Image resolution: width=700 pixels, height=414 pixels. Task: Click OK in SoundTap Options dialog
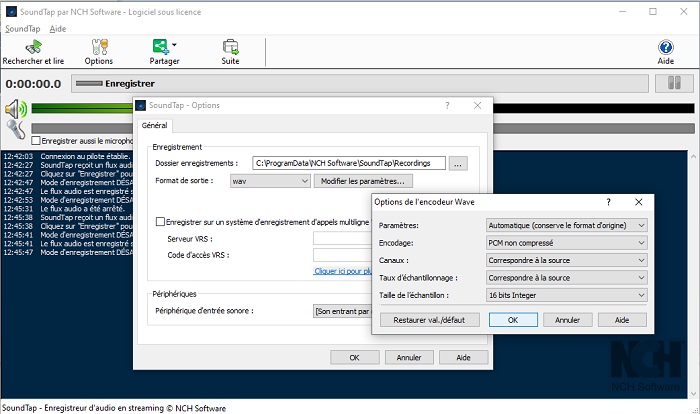pos(354,357)
